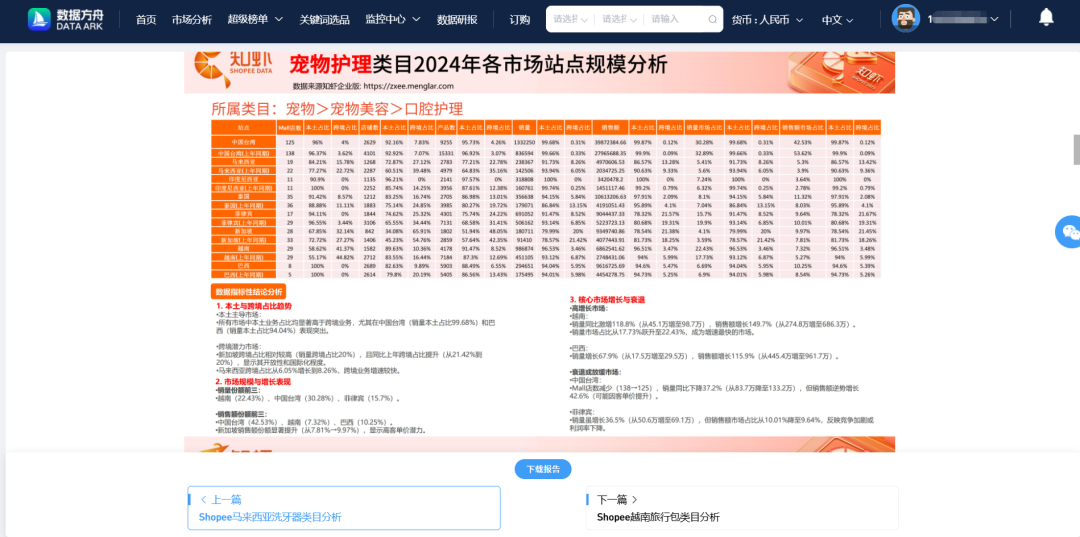Click heading 3. 核心市场增长与衰退
Screen dimensions: 1080x537
tap(607, 300)
